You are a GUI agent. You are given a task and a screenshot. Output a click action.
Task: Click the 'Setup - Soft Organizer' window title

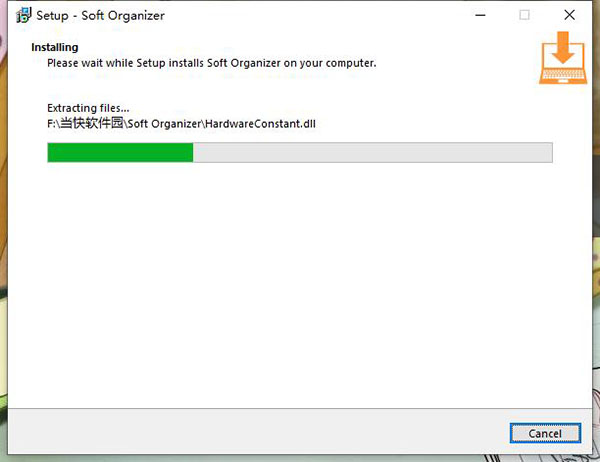pyautogui.click(x=100, y=16)
